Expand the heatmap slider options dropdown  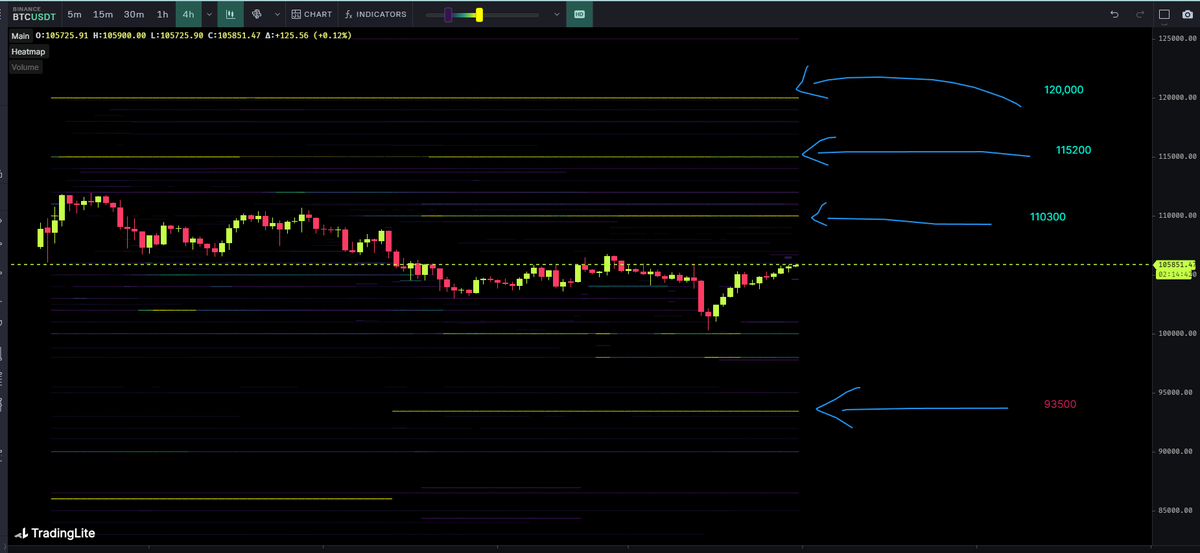point(557,14)
